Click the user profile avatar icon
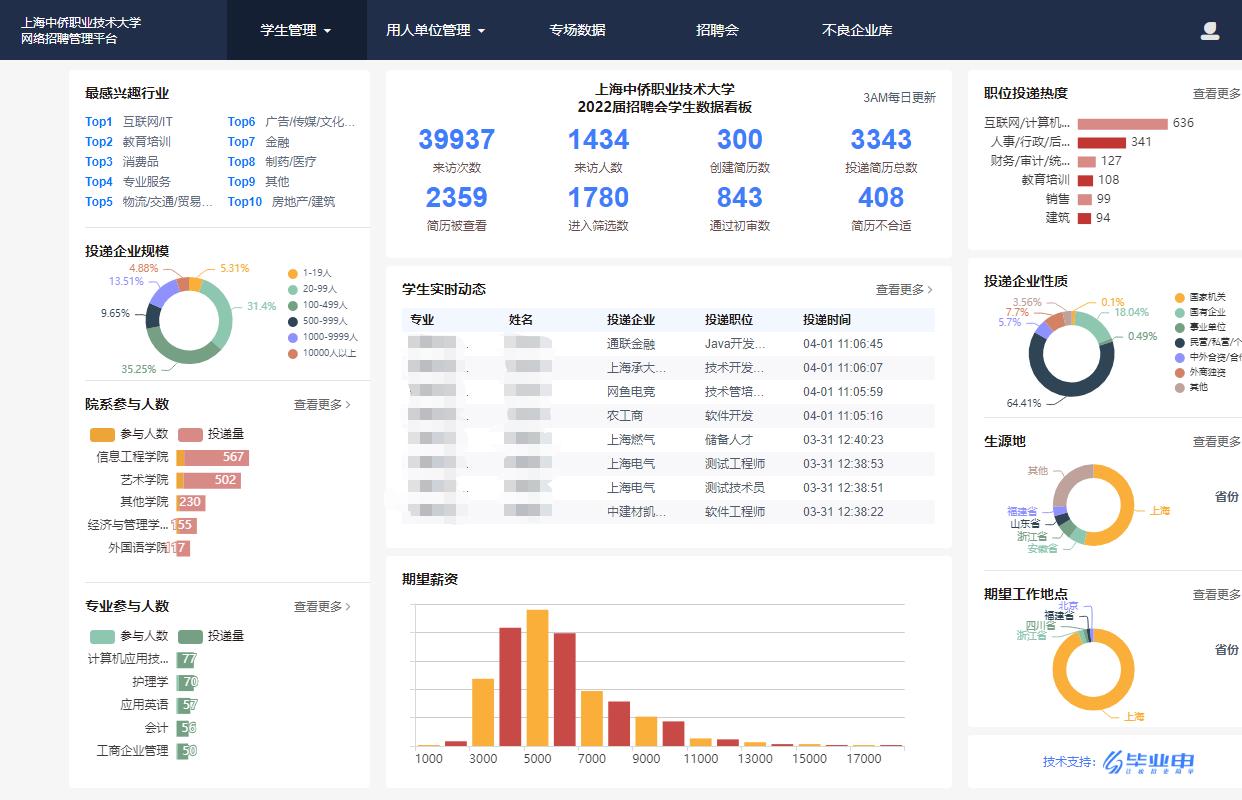1242x800 pixels. click(x=1209, y=31)
